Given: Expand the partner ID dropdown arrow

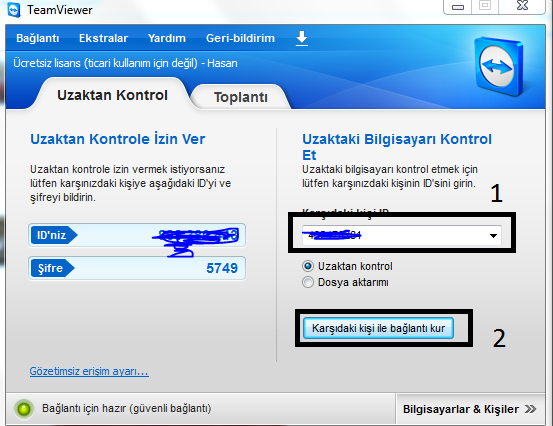Looking at the screenshot, I should pos(493,236).
